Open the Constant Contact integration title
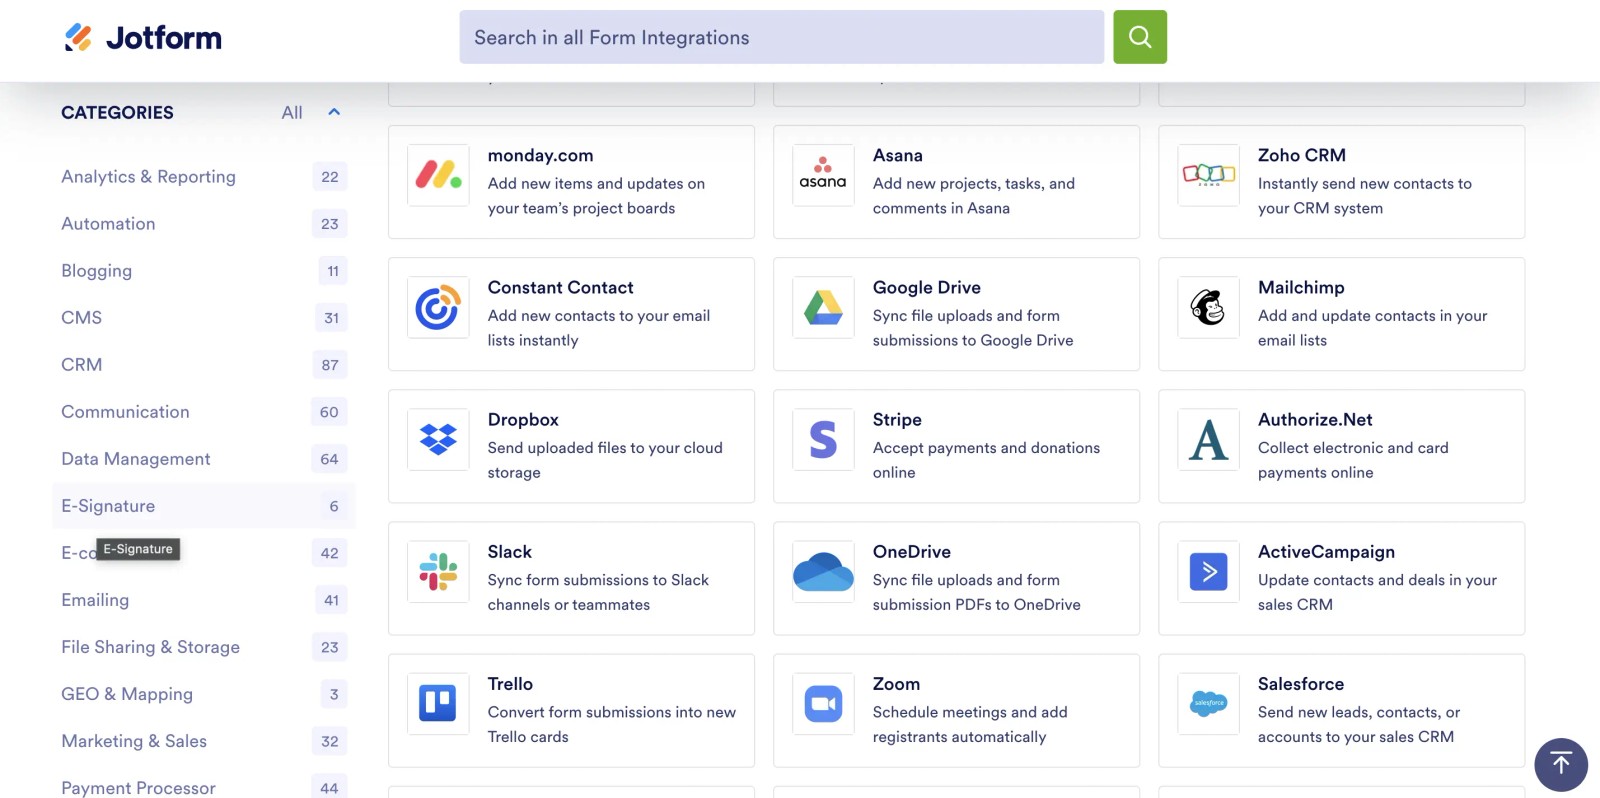1600x798 pixels. (x=560, y=287)
